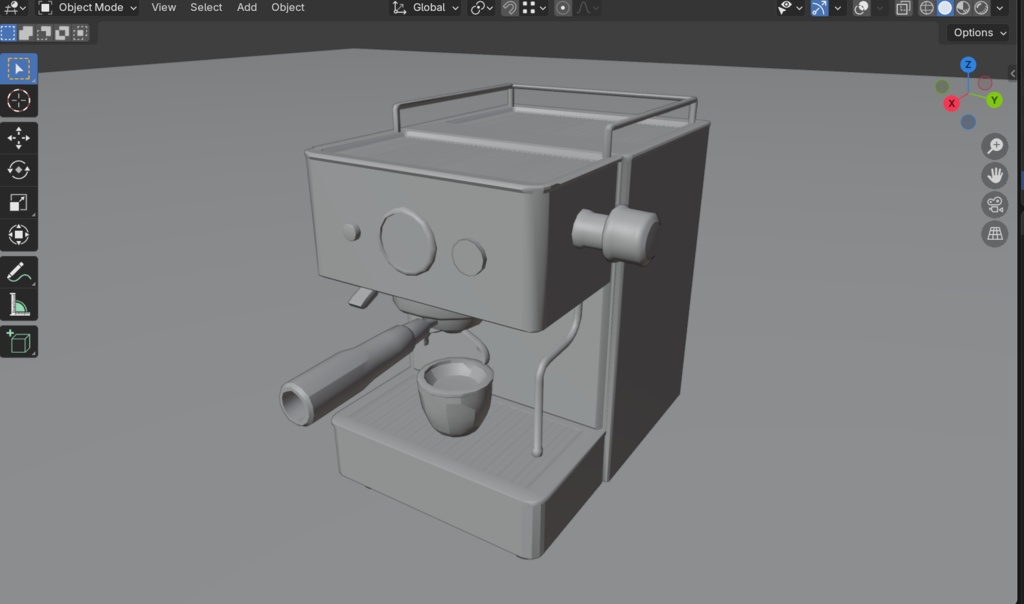The height and width of the screenshot is (604, 1024).
Task: Select the 3D Cursor tool
Action: (x=18, y=100)
